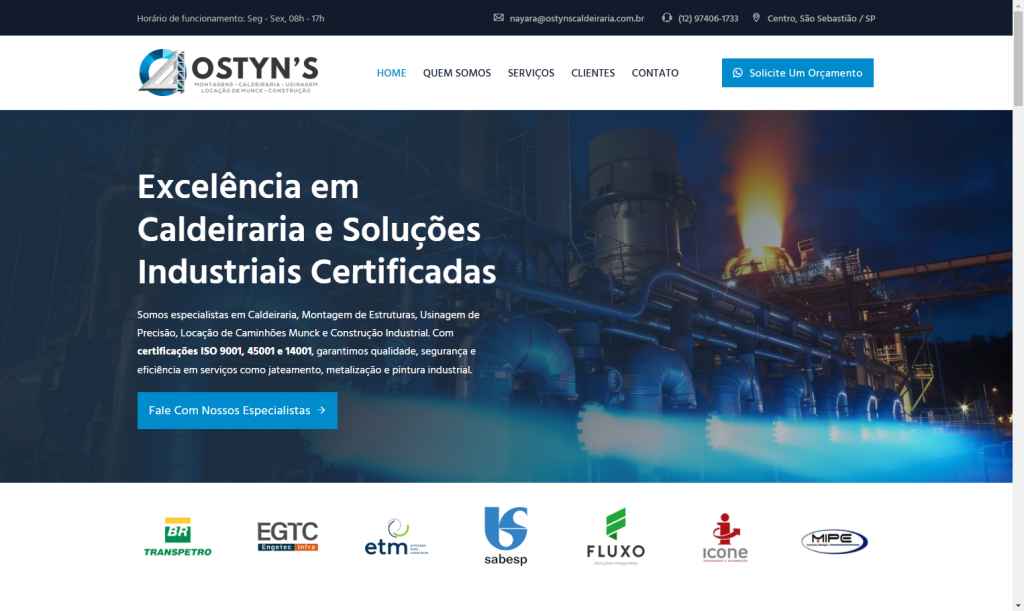Open the CONTATO menu item
This screenshot has height=611, width=1024.
(x=655, y=73)
